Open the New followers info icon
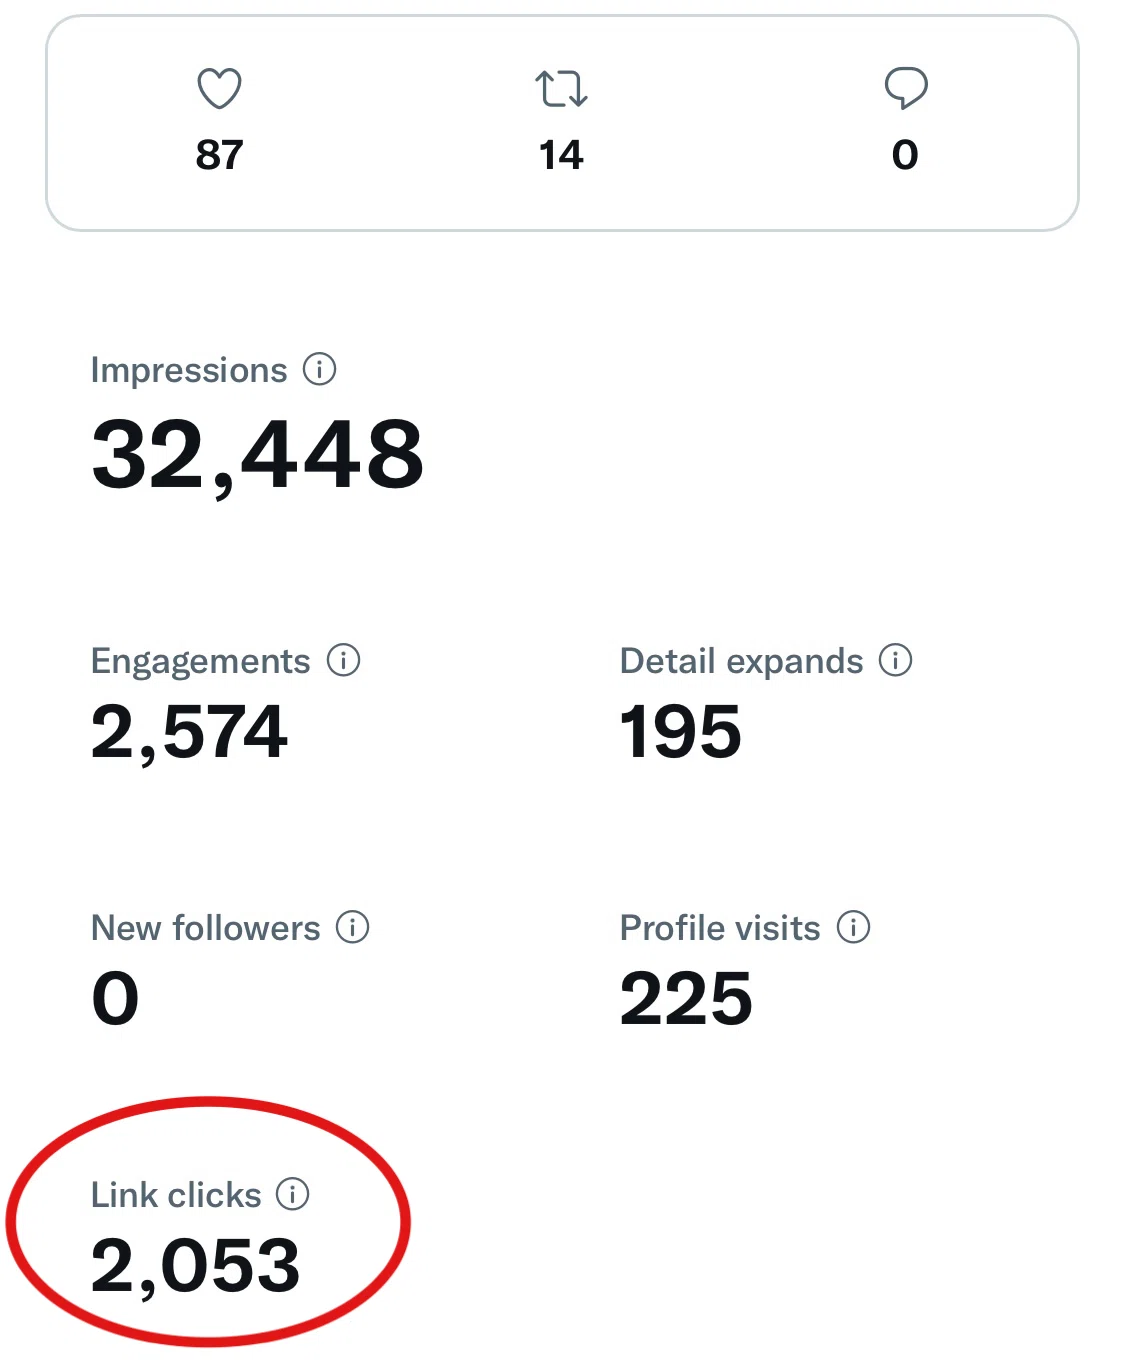Image resolution: width=1125 pixels, height=1368 pixels. pyautogui.click(x=352, y=927)
